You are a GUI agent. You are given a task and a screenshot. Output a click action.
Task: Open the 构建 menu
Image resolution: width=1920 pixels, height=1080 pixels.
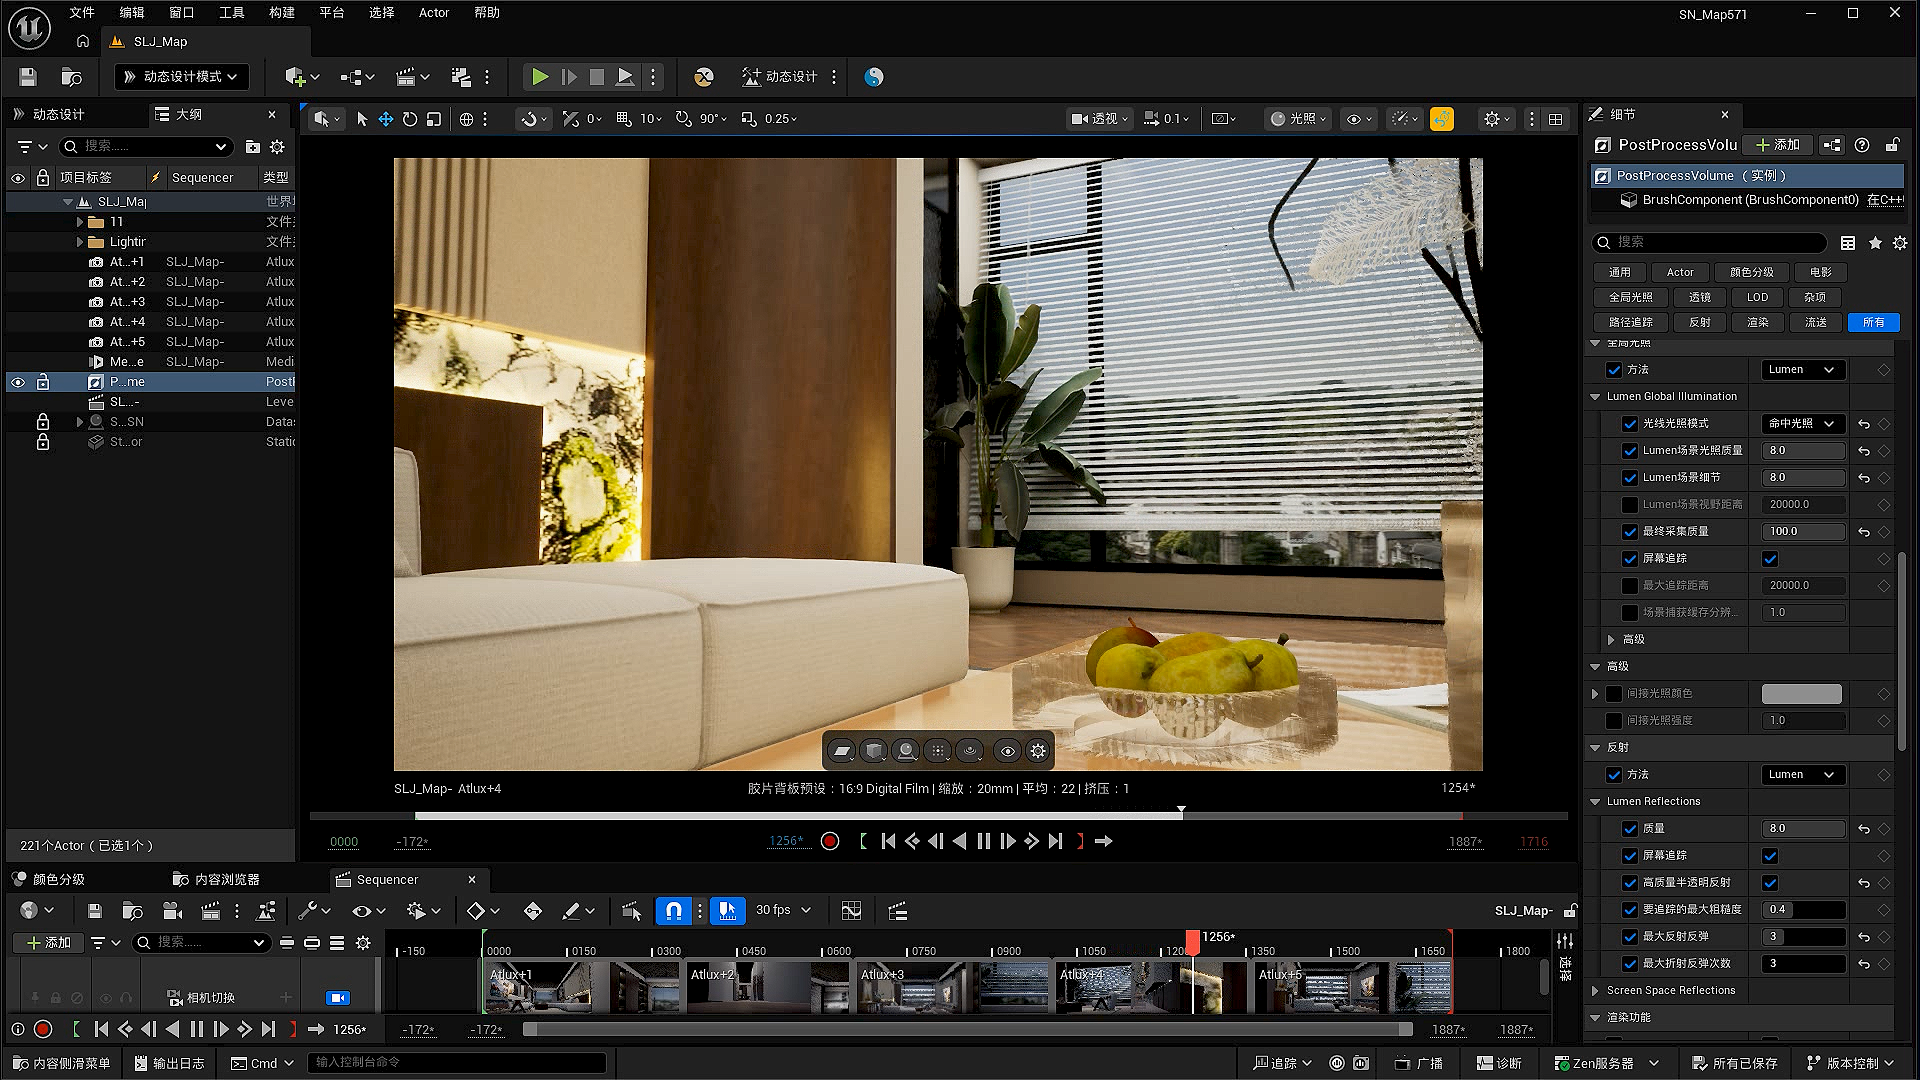click(x=282, y=13)
